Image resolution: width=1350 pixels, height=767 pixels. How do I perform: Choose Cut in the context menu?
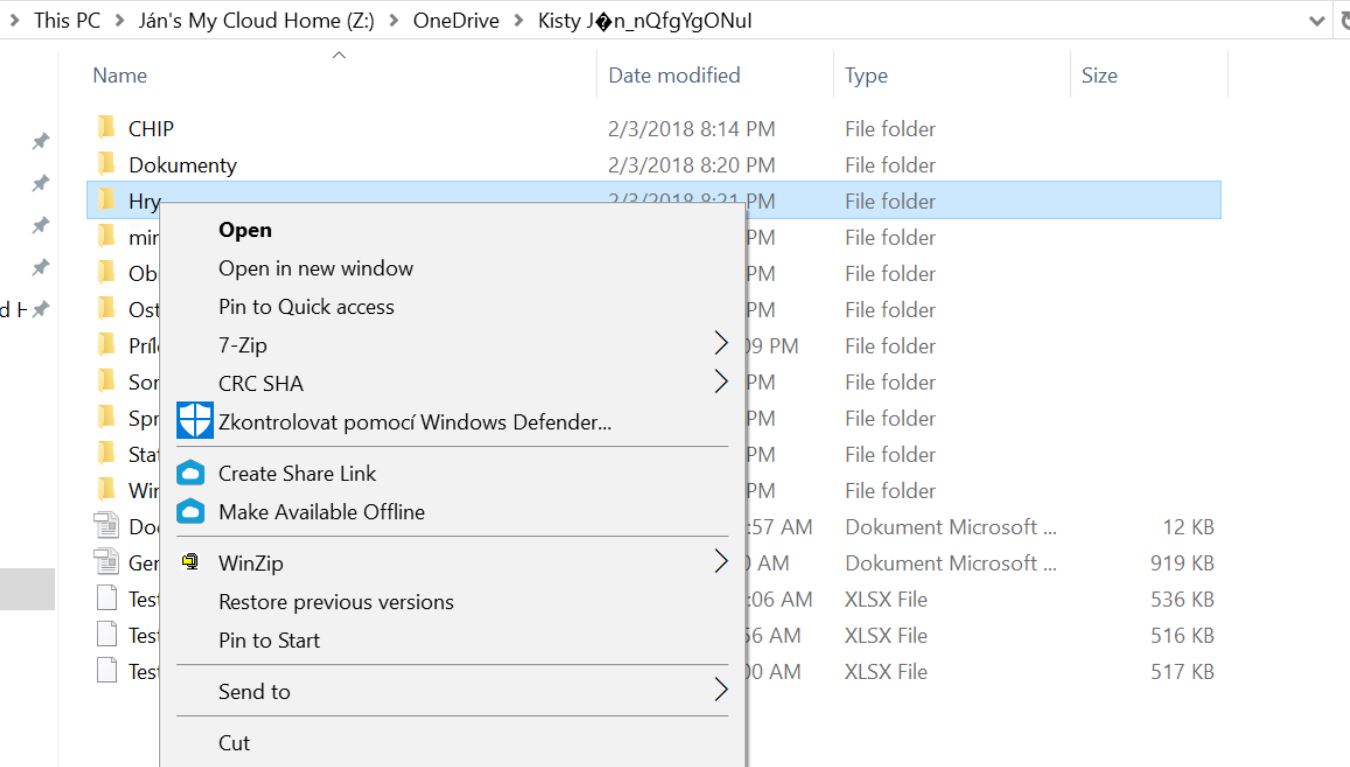point(234,743)
